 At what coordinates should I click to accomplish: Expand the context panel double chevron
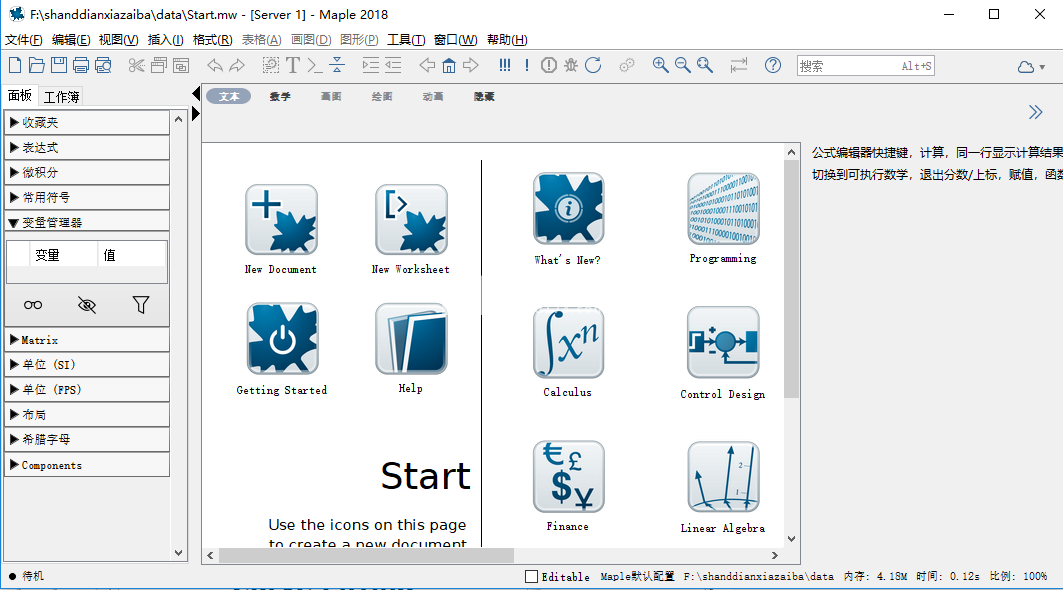pos(1035,112)
